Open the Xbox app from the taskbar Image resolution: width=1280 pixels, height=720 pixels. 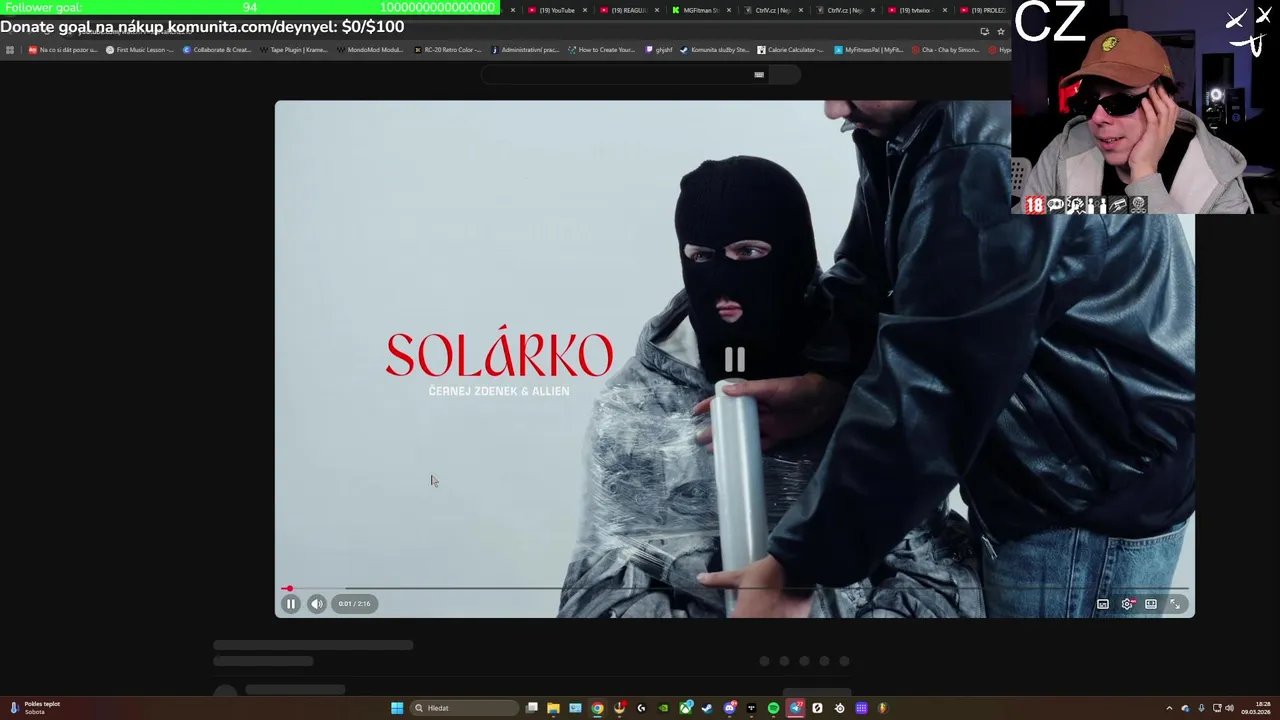click(x=685, y=708)
